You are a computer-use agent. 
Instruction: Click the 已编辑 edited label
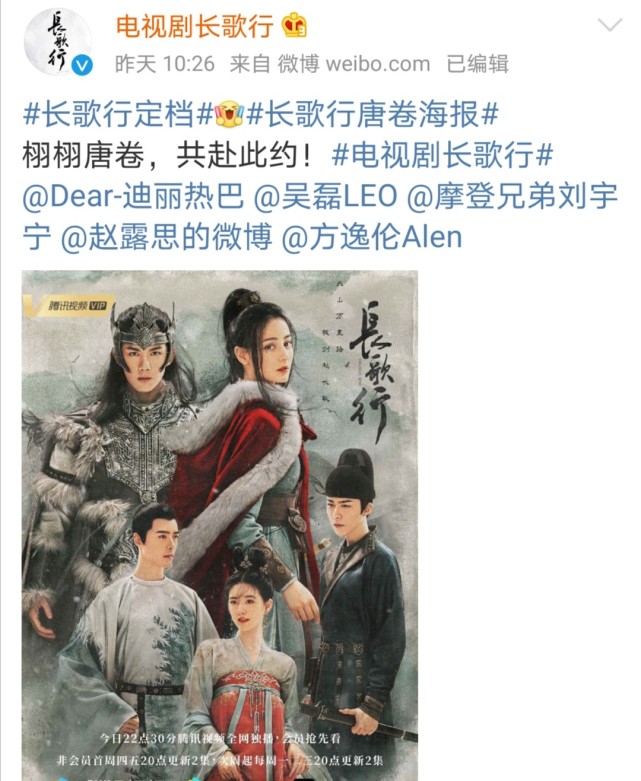pyautogui.click(x=477, y=64)
